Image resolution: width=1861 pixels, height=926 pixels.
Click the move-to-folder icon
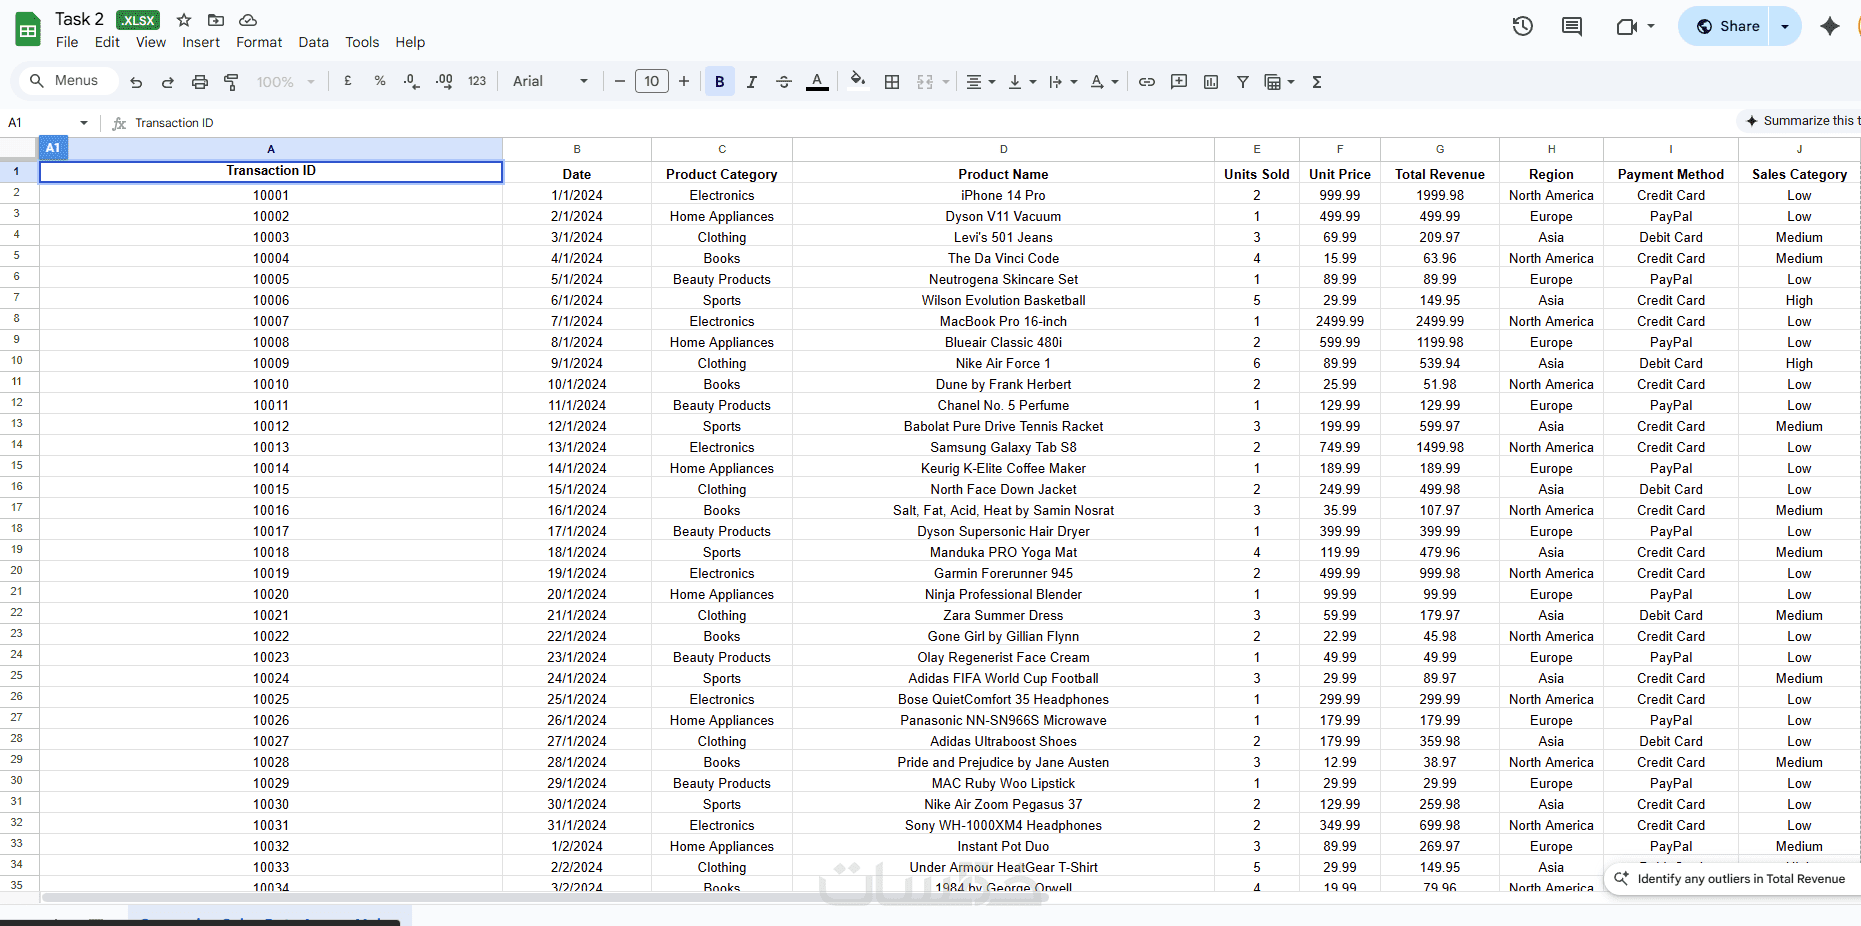[216, 20]
